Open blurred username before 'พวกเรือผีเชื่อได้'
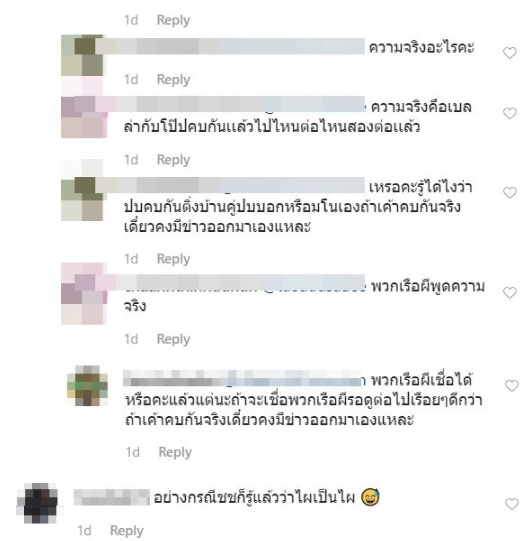 (244, 378)
